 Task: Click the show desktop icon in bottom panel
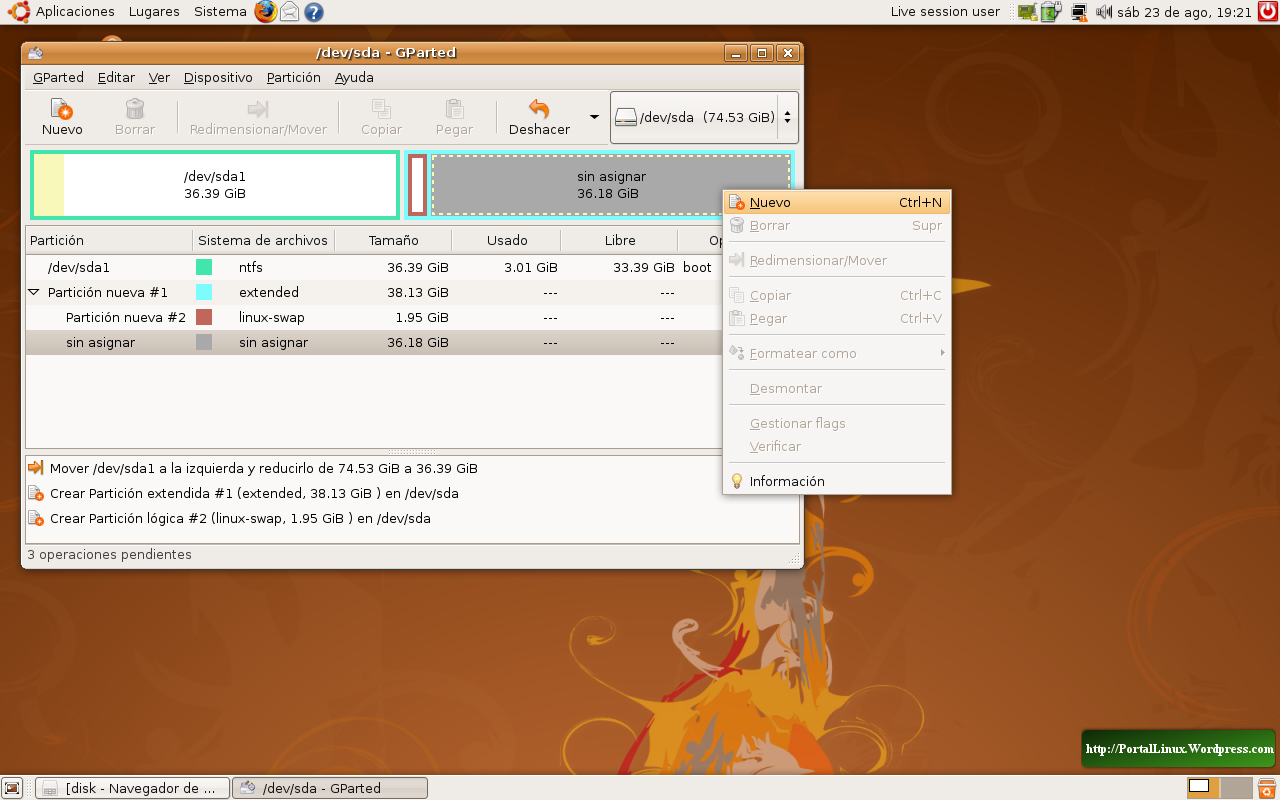pyautogui.click(x=13, y=788)
